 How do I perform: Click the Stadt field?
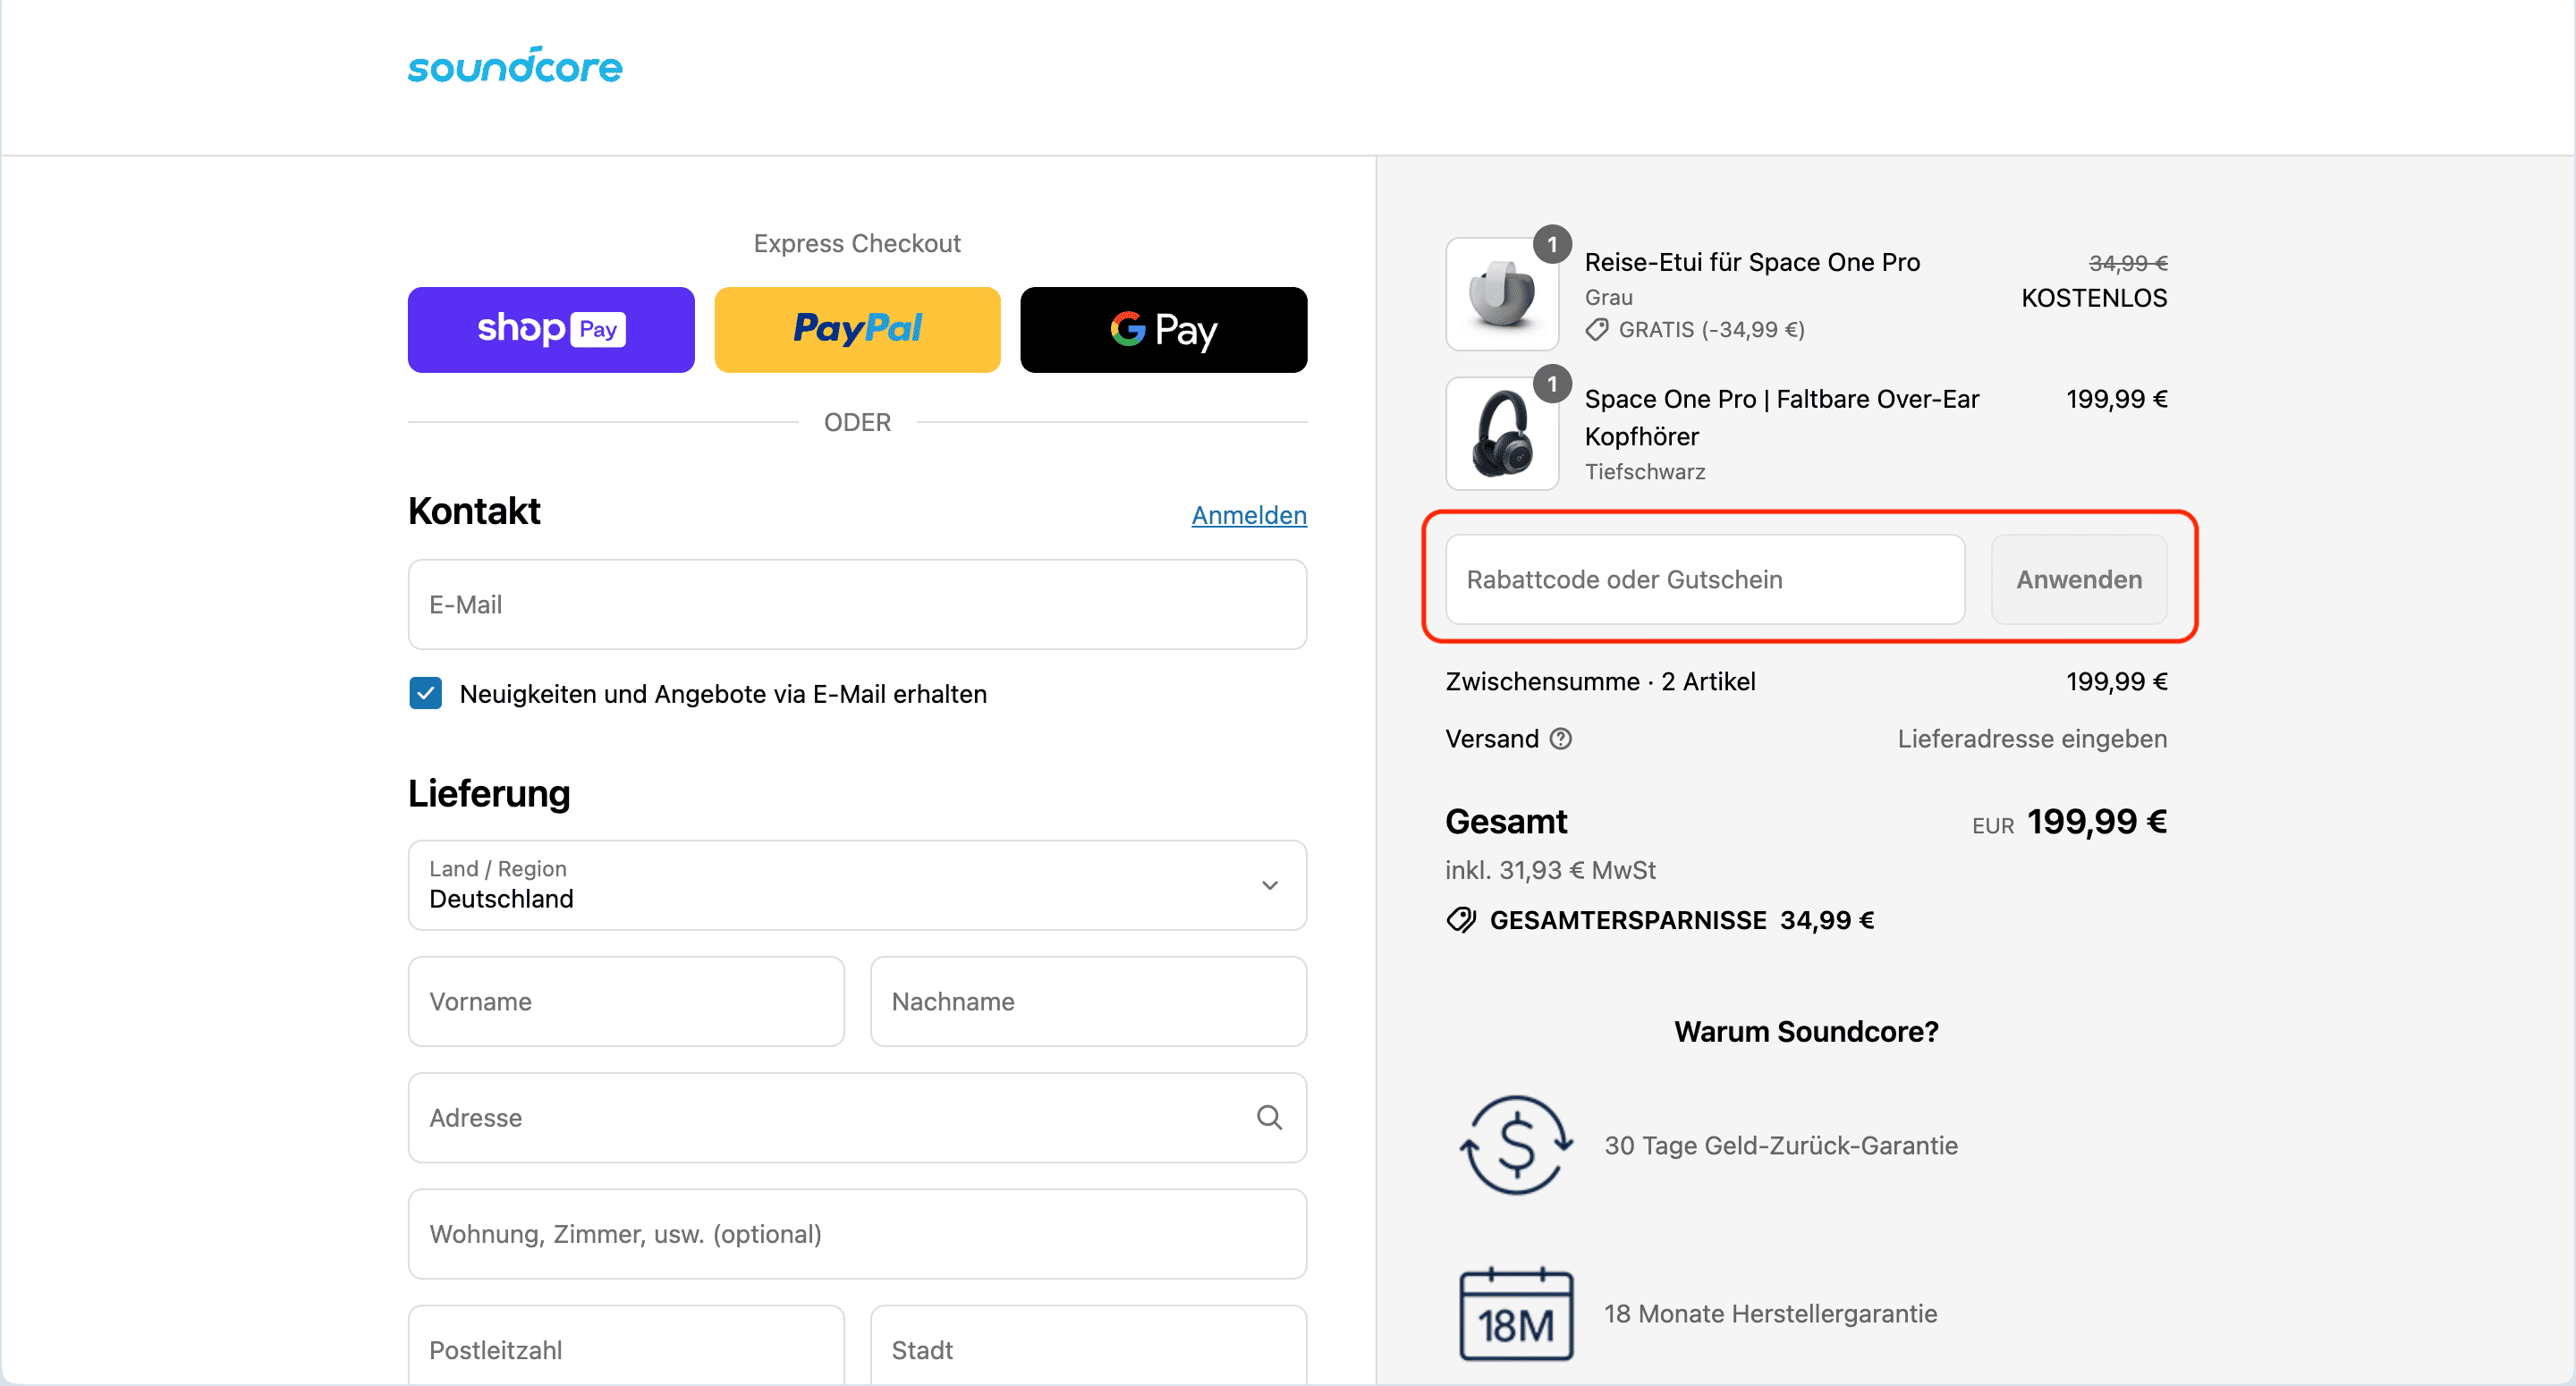pyautogui.click(x=1088, y=1345)
